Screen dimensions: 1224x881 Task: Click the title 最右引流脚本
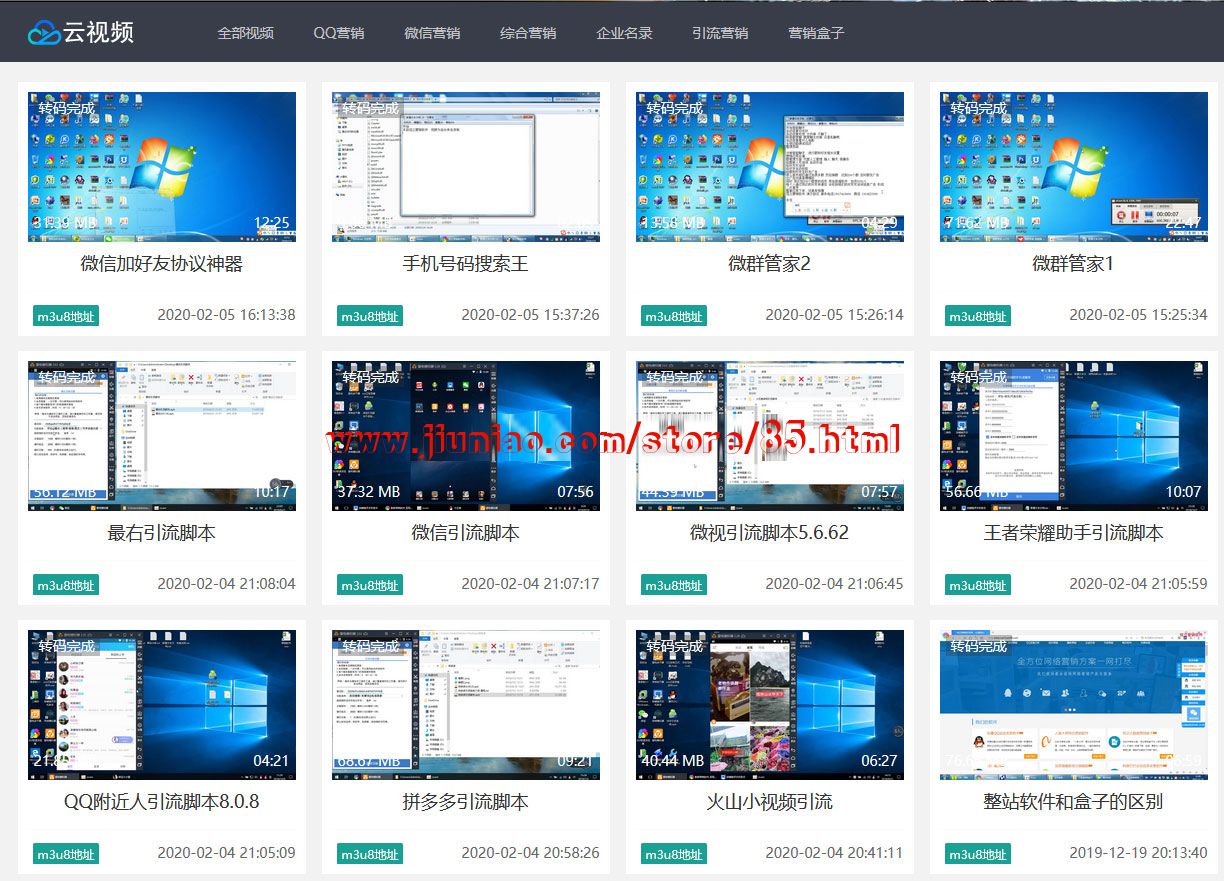pyautogui.click(x=162, y=533)
